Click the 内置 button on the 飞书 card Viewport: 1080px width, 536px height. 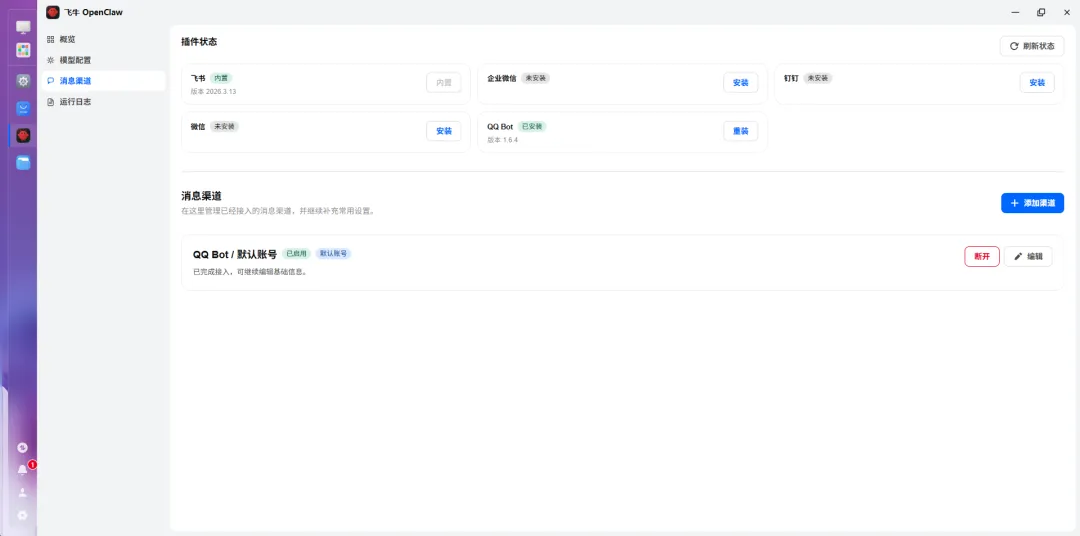pos(444,83)
